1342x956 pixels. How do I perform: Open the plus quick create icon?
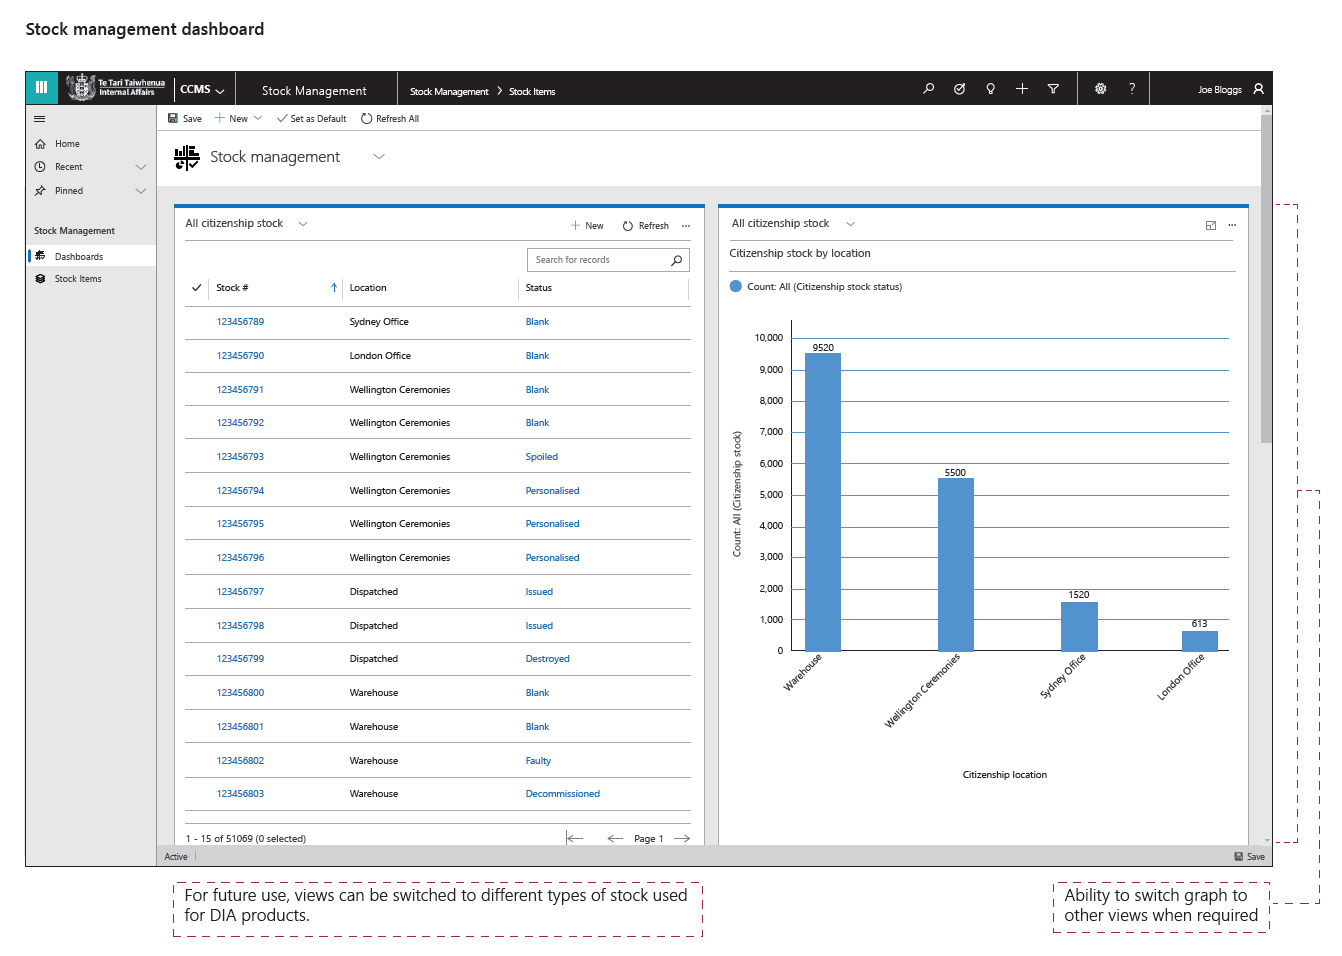tap(1022, 89)
